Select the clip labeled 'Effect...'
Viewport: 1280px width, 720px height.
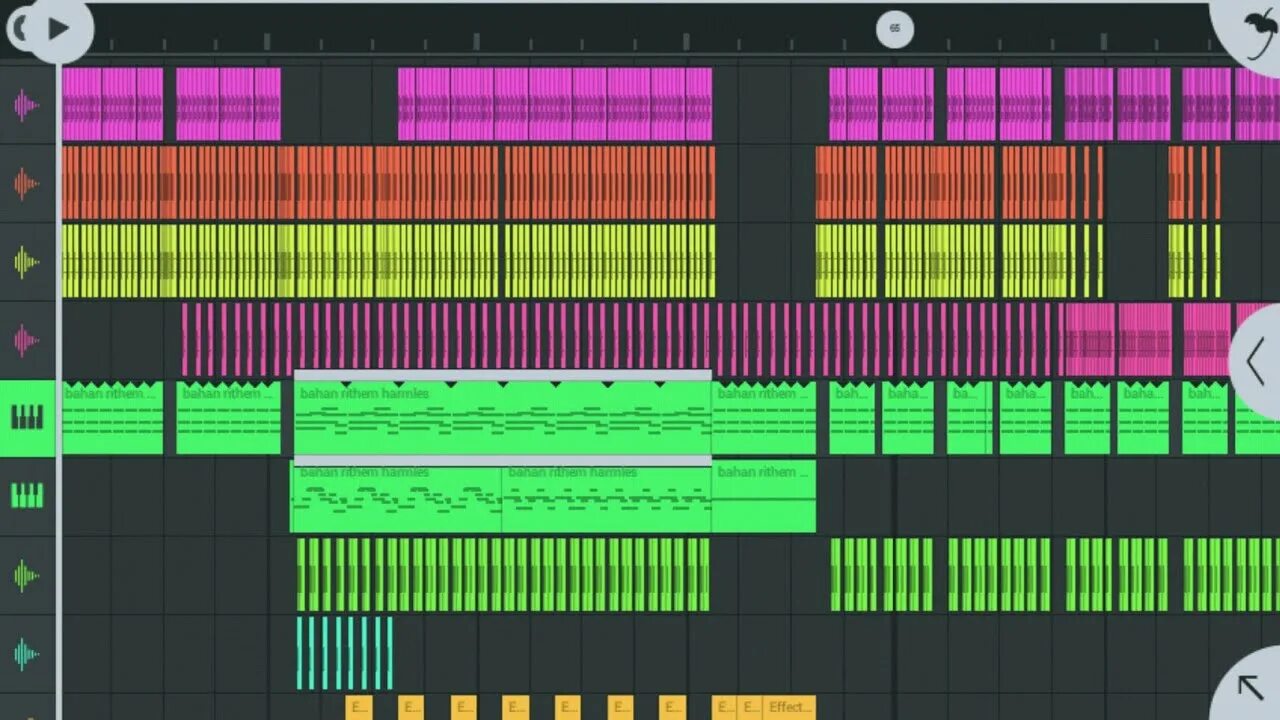pyautogui.click(x=790, y=708)
